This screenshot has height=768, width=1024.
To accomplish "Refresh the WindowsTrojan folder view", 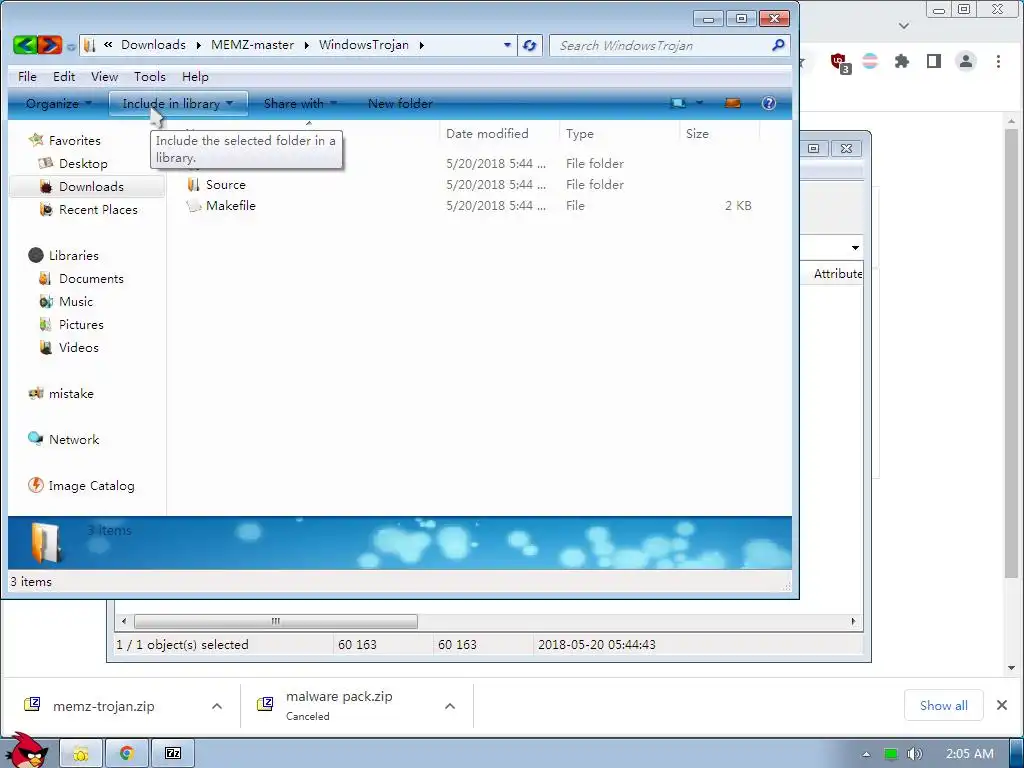I will point(530,45).
